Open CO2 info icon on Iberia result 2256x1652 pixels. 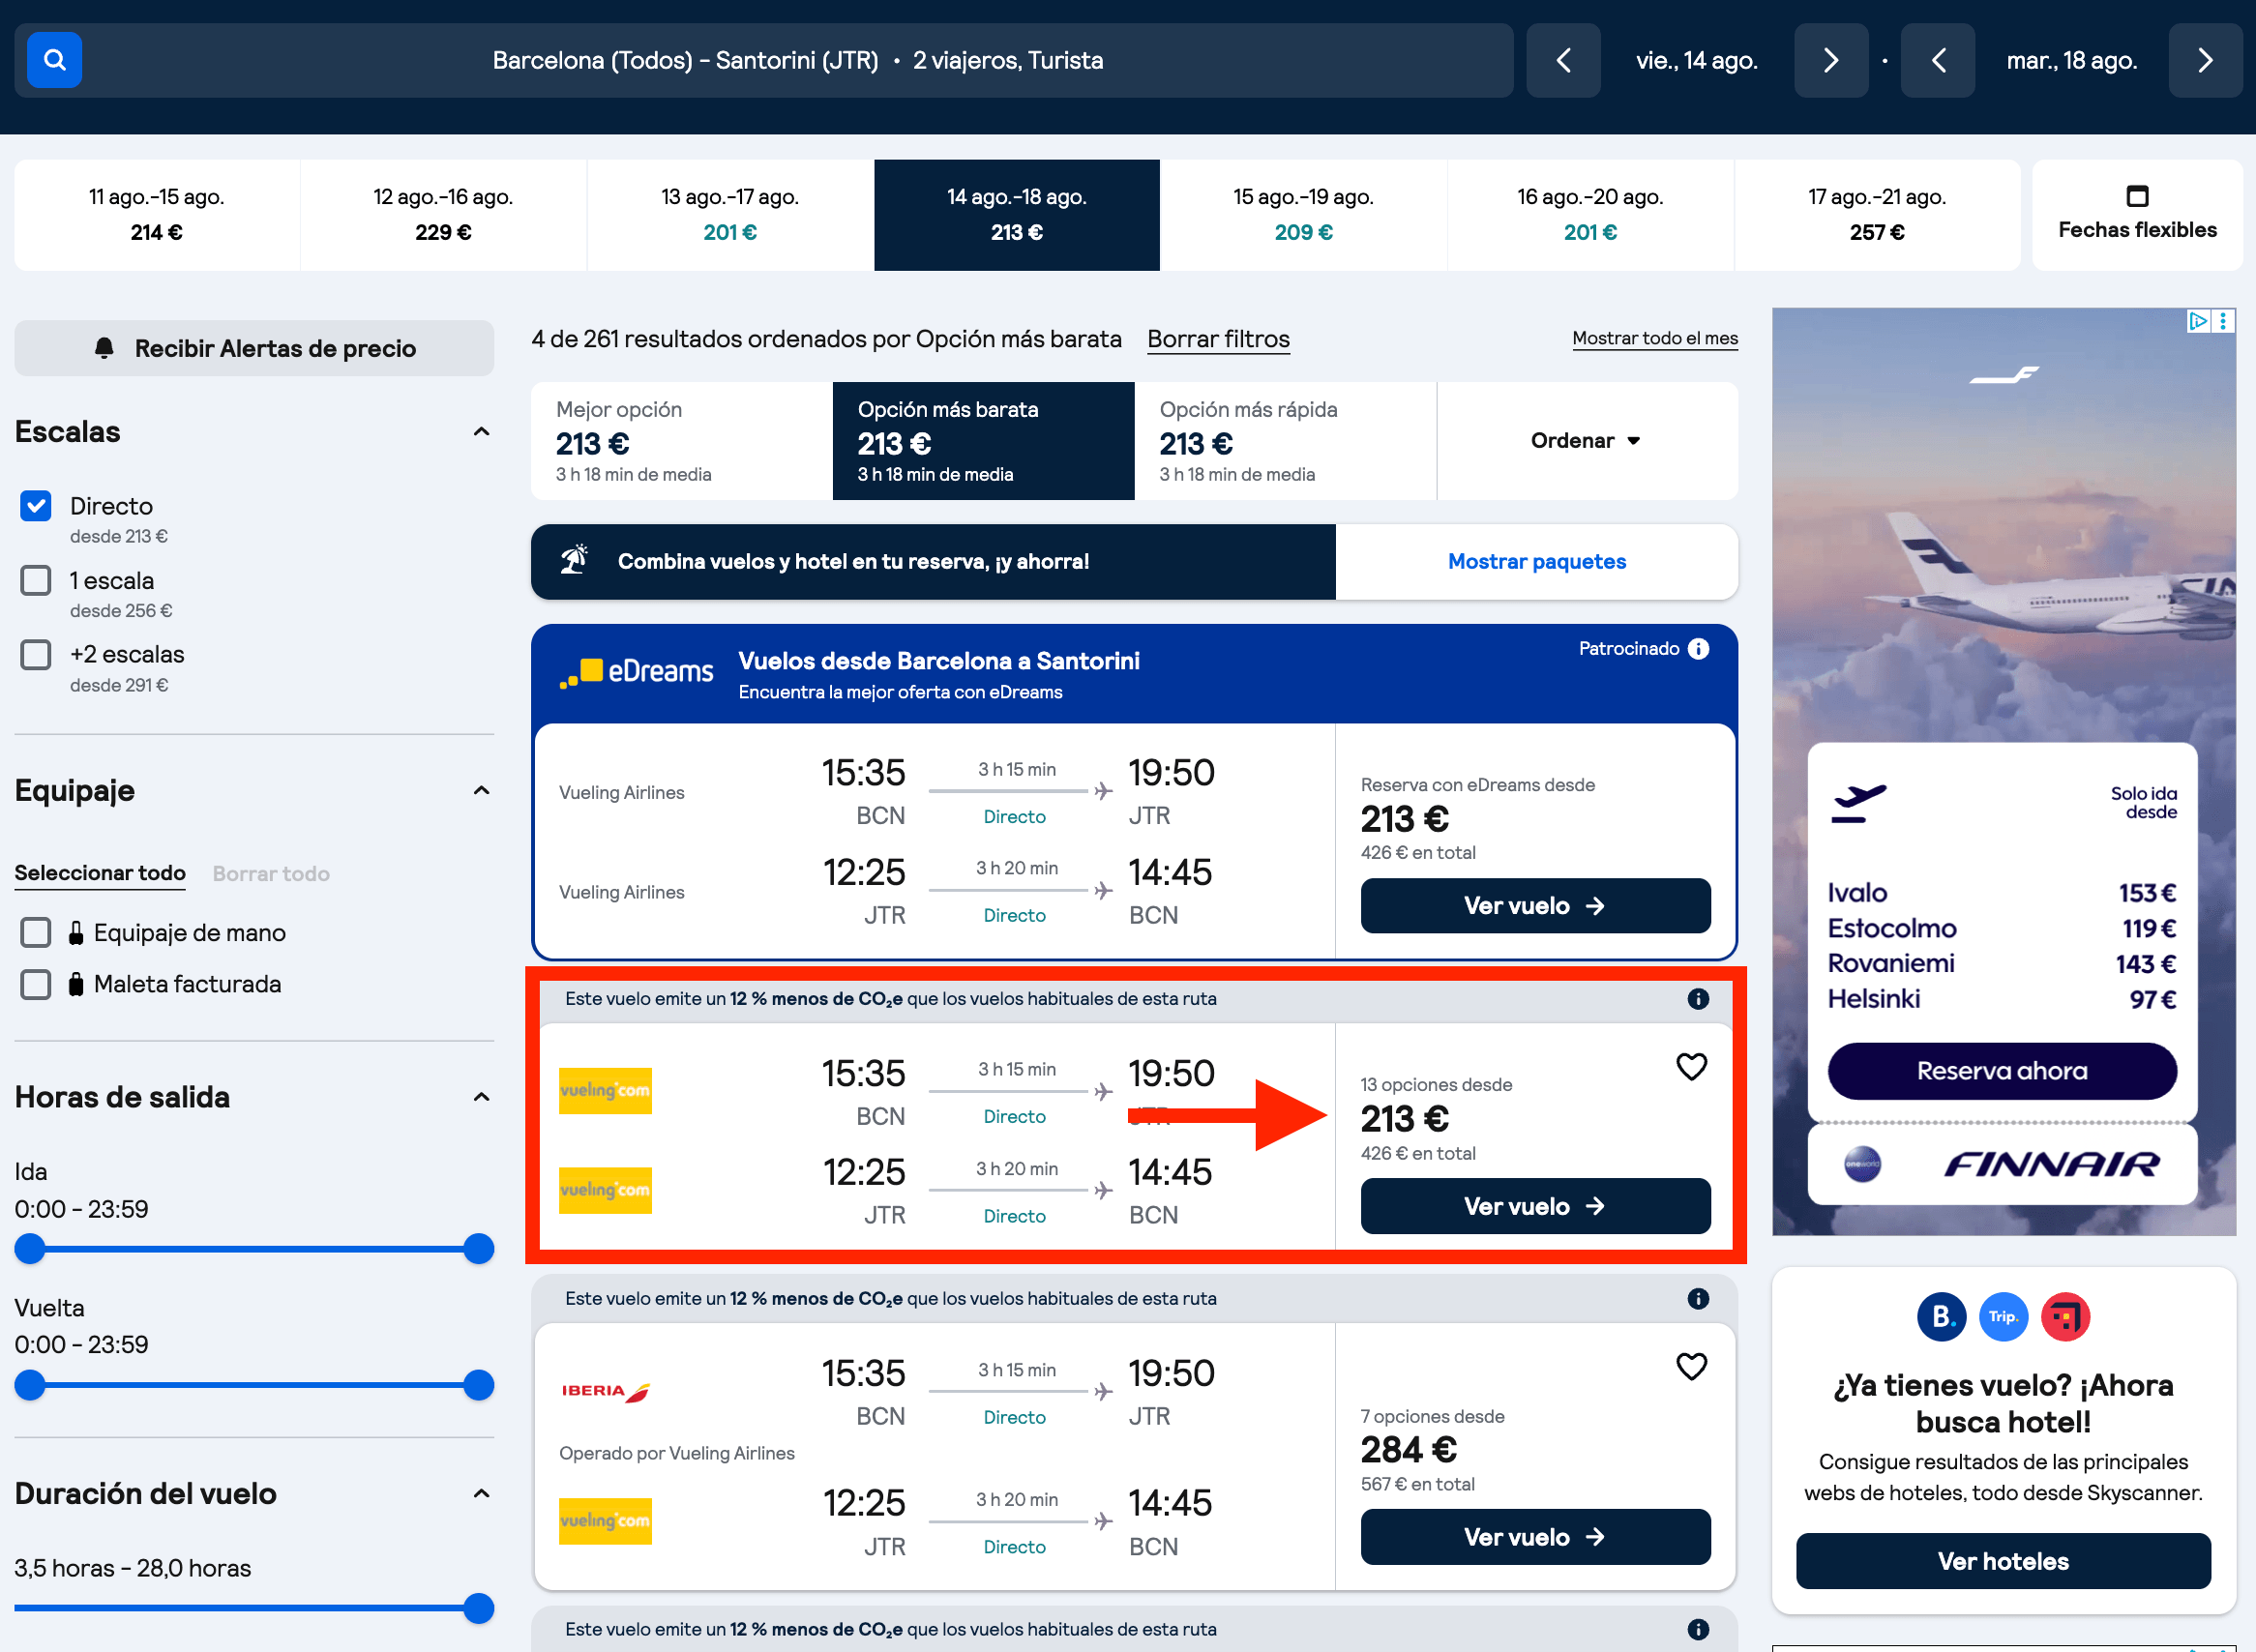tap(1698, 1298)
